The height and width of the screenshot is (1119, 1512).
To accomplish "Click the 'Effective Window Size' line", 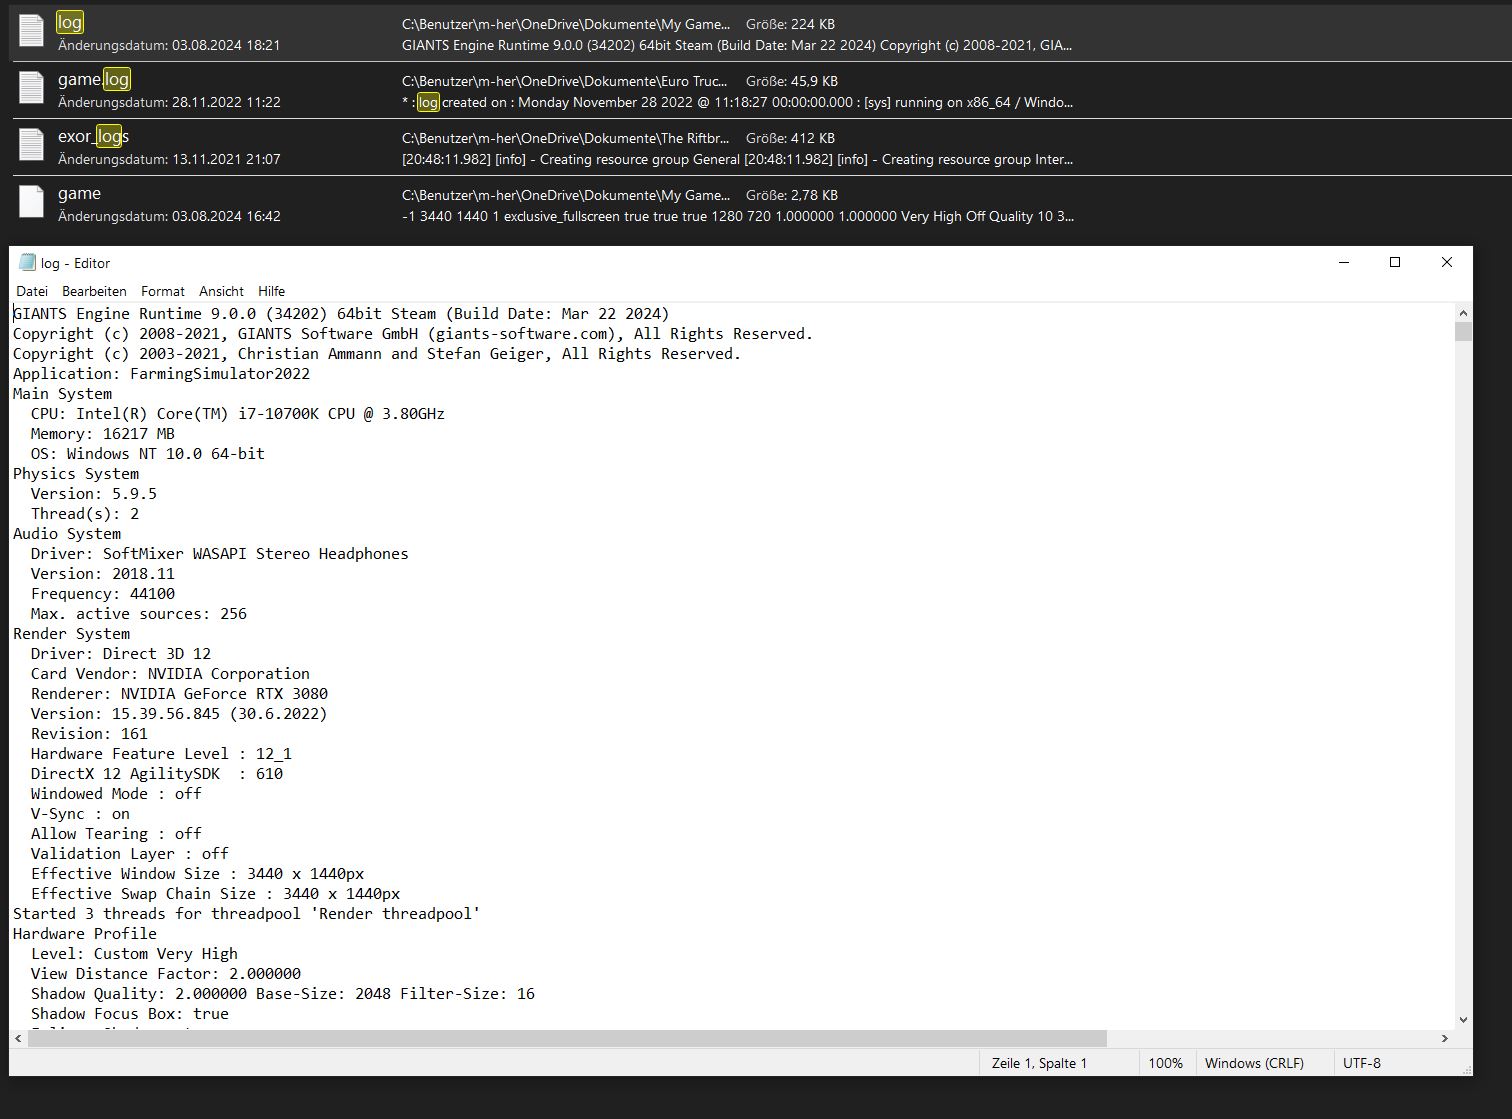I will point(197,873).
